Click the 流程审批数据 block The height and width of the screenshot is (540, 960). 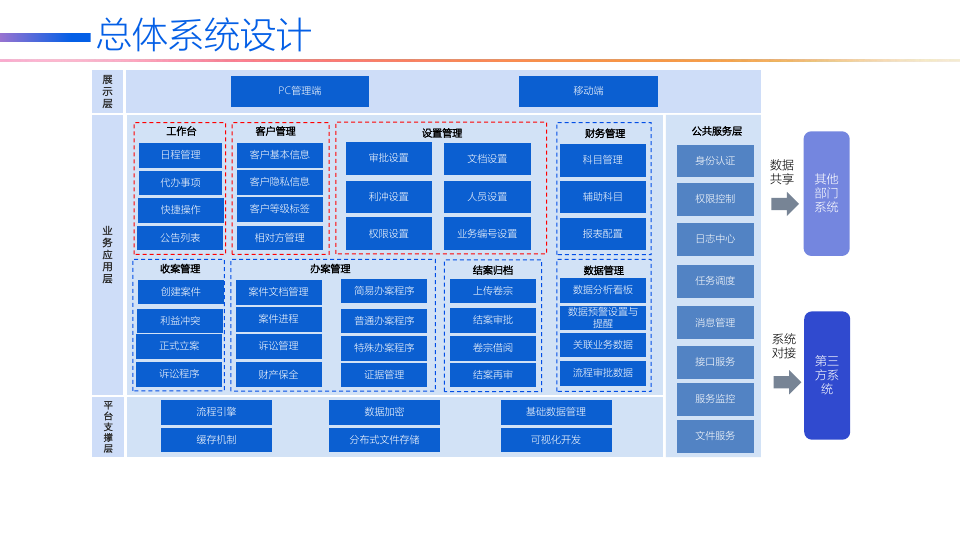(602, 373)
